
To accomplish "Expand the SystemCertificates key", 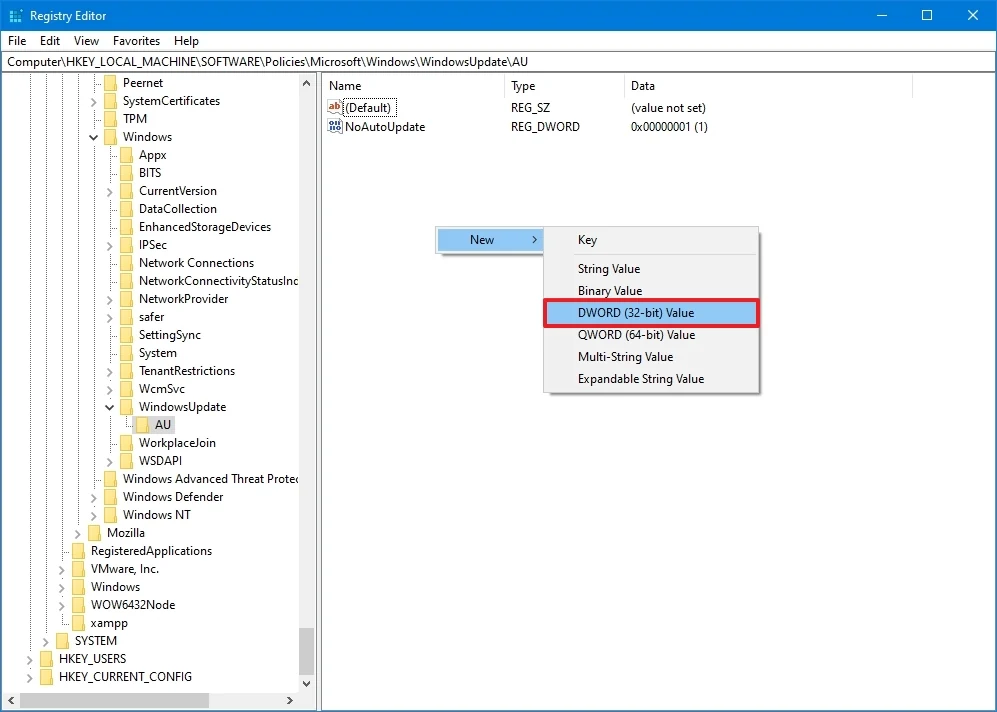I will coord(93,101).
